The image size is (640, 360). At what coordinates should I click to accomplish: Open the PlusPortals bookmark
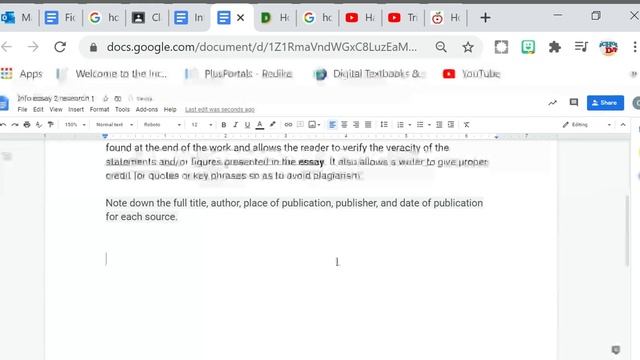(239, 74)
